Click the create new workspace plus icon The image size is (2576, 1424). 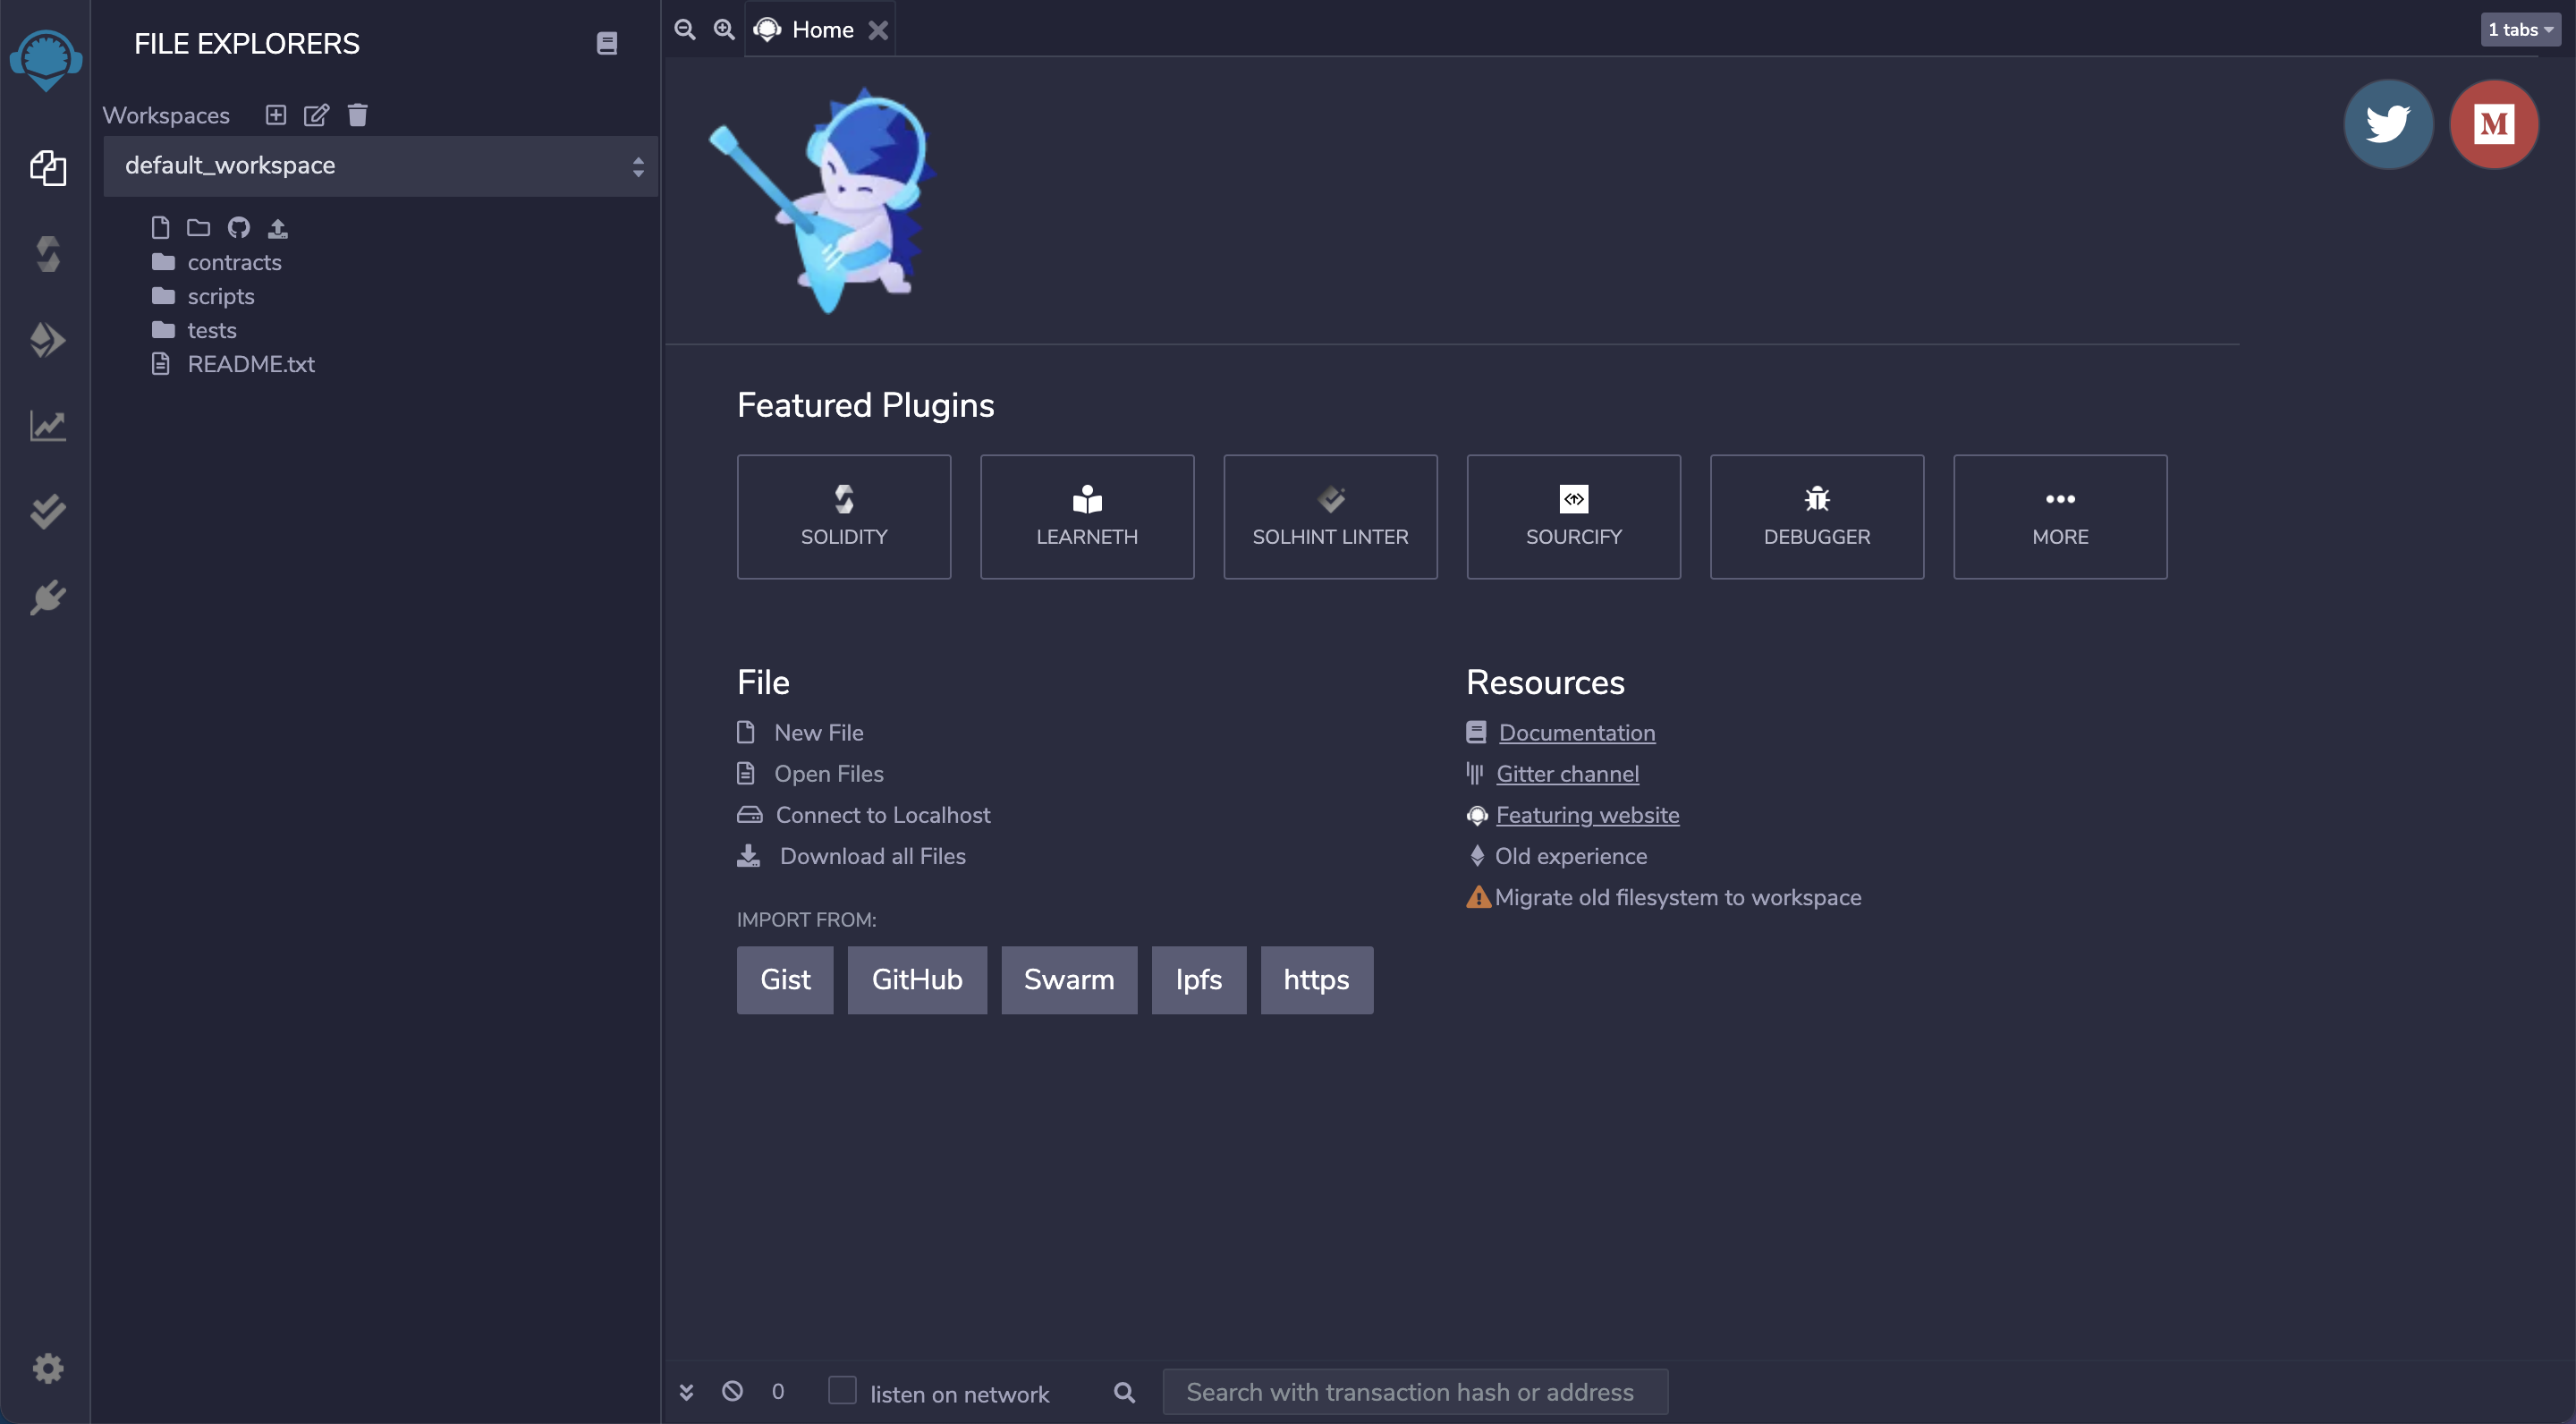tap(276, 115)
